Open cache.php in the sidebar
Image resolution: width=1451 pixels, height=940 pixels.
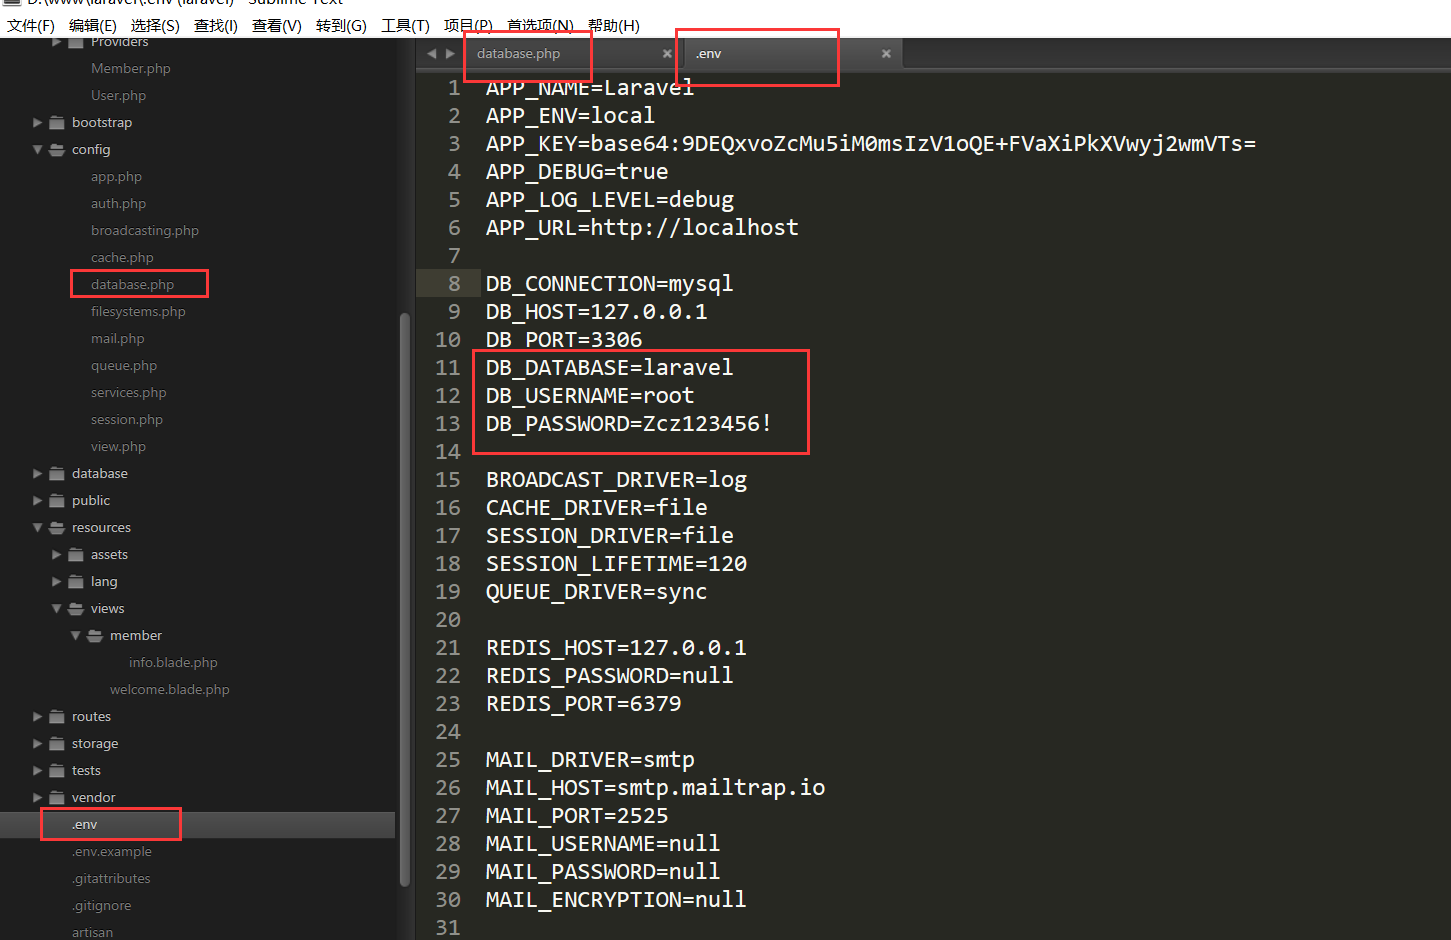point(122,258)
